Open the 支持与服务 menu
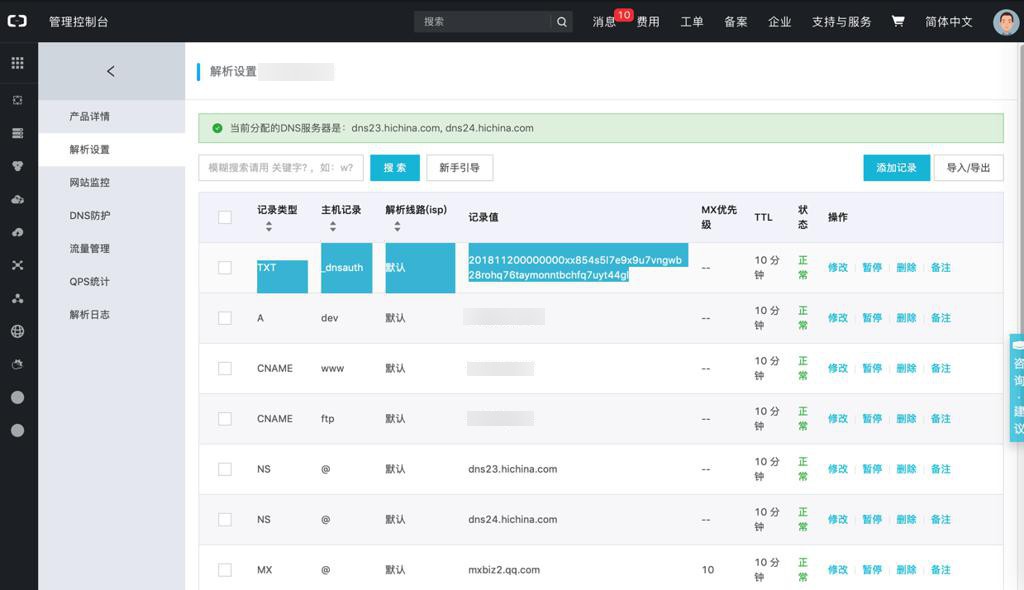Image resolution: width=1024 pixels, height=590 pixels. pos(841,22)
